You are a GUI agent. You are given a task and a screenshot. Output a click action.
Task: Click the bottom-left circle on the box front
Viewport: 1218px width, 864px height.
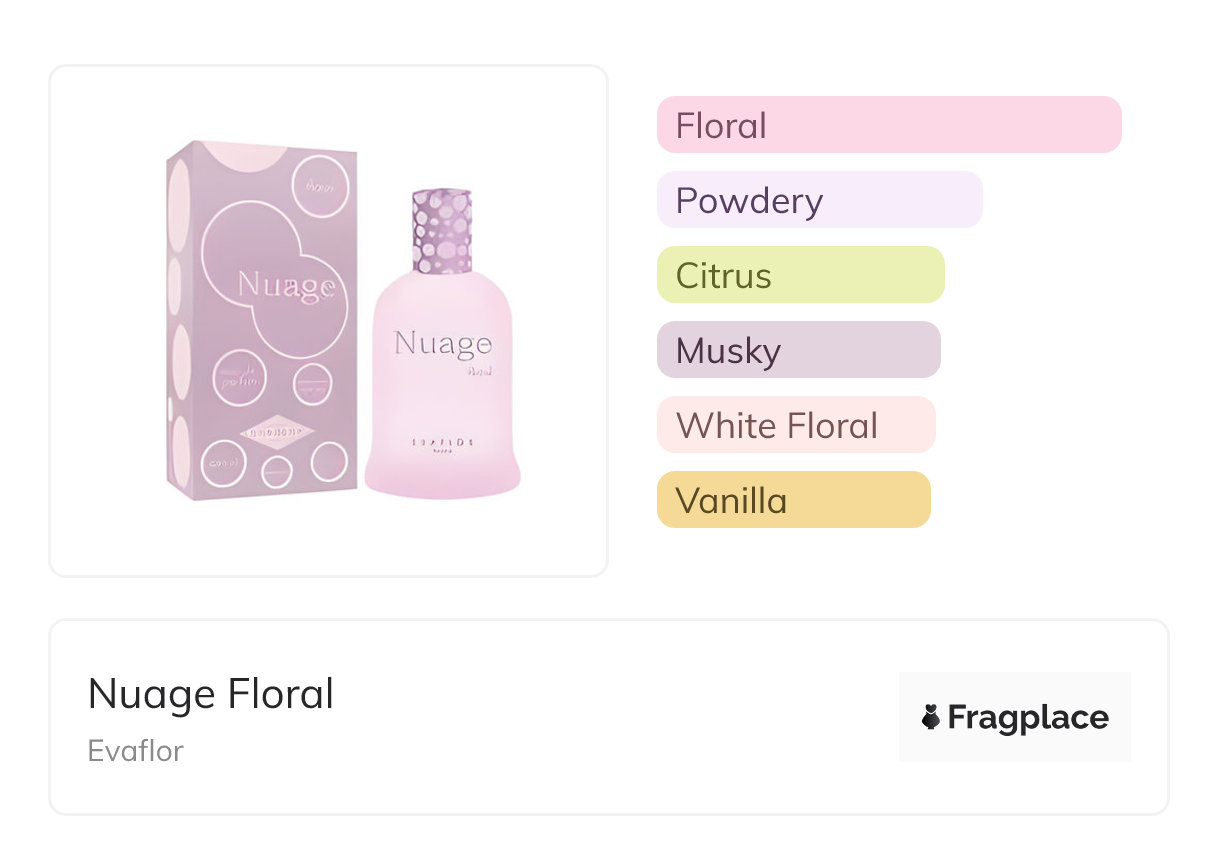(x=221, y=463)
